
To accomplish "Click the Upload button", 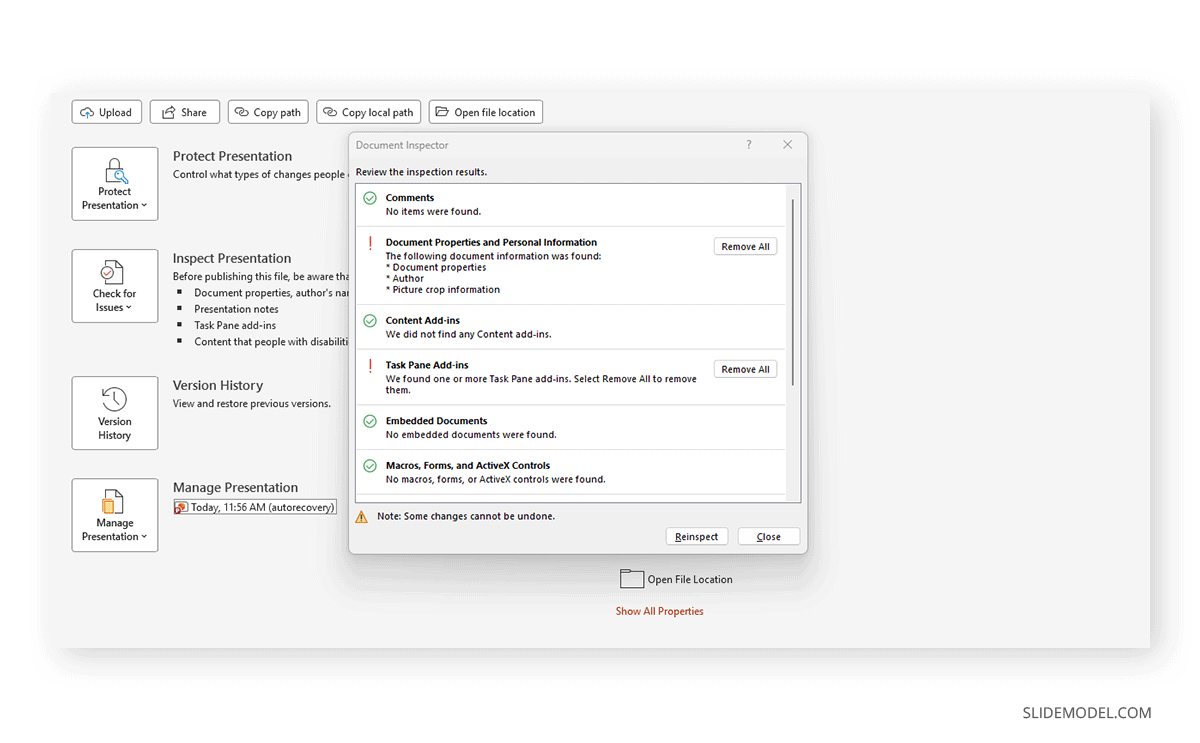I will pos(107,112).
